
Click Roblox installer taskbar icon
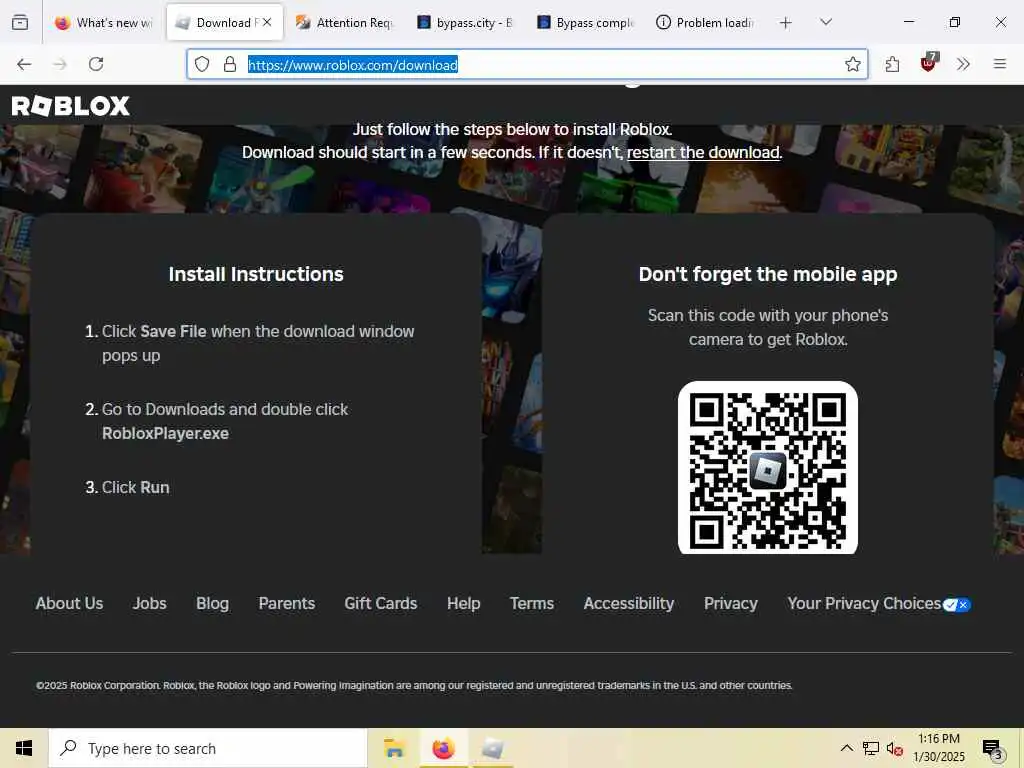point(492,748)
